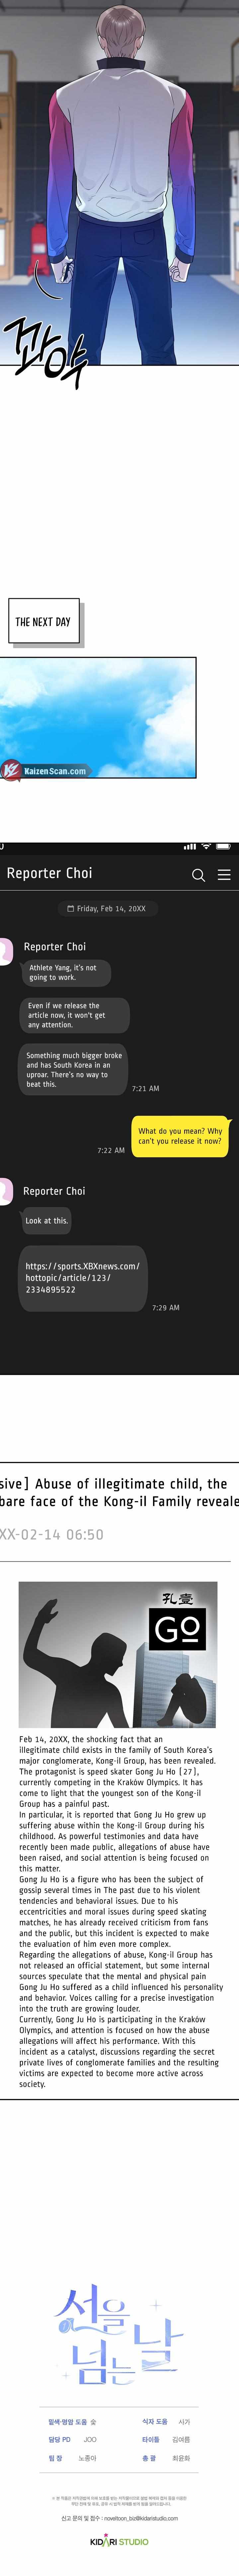The width and height of the screenshot is (239, 2576).
Task: Click the 'Reporter Choi' chat title
Action: [49, 873]
